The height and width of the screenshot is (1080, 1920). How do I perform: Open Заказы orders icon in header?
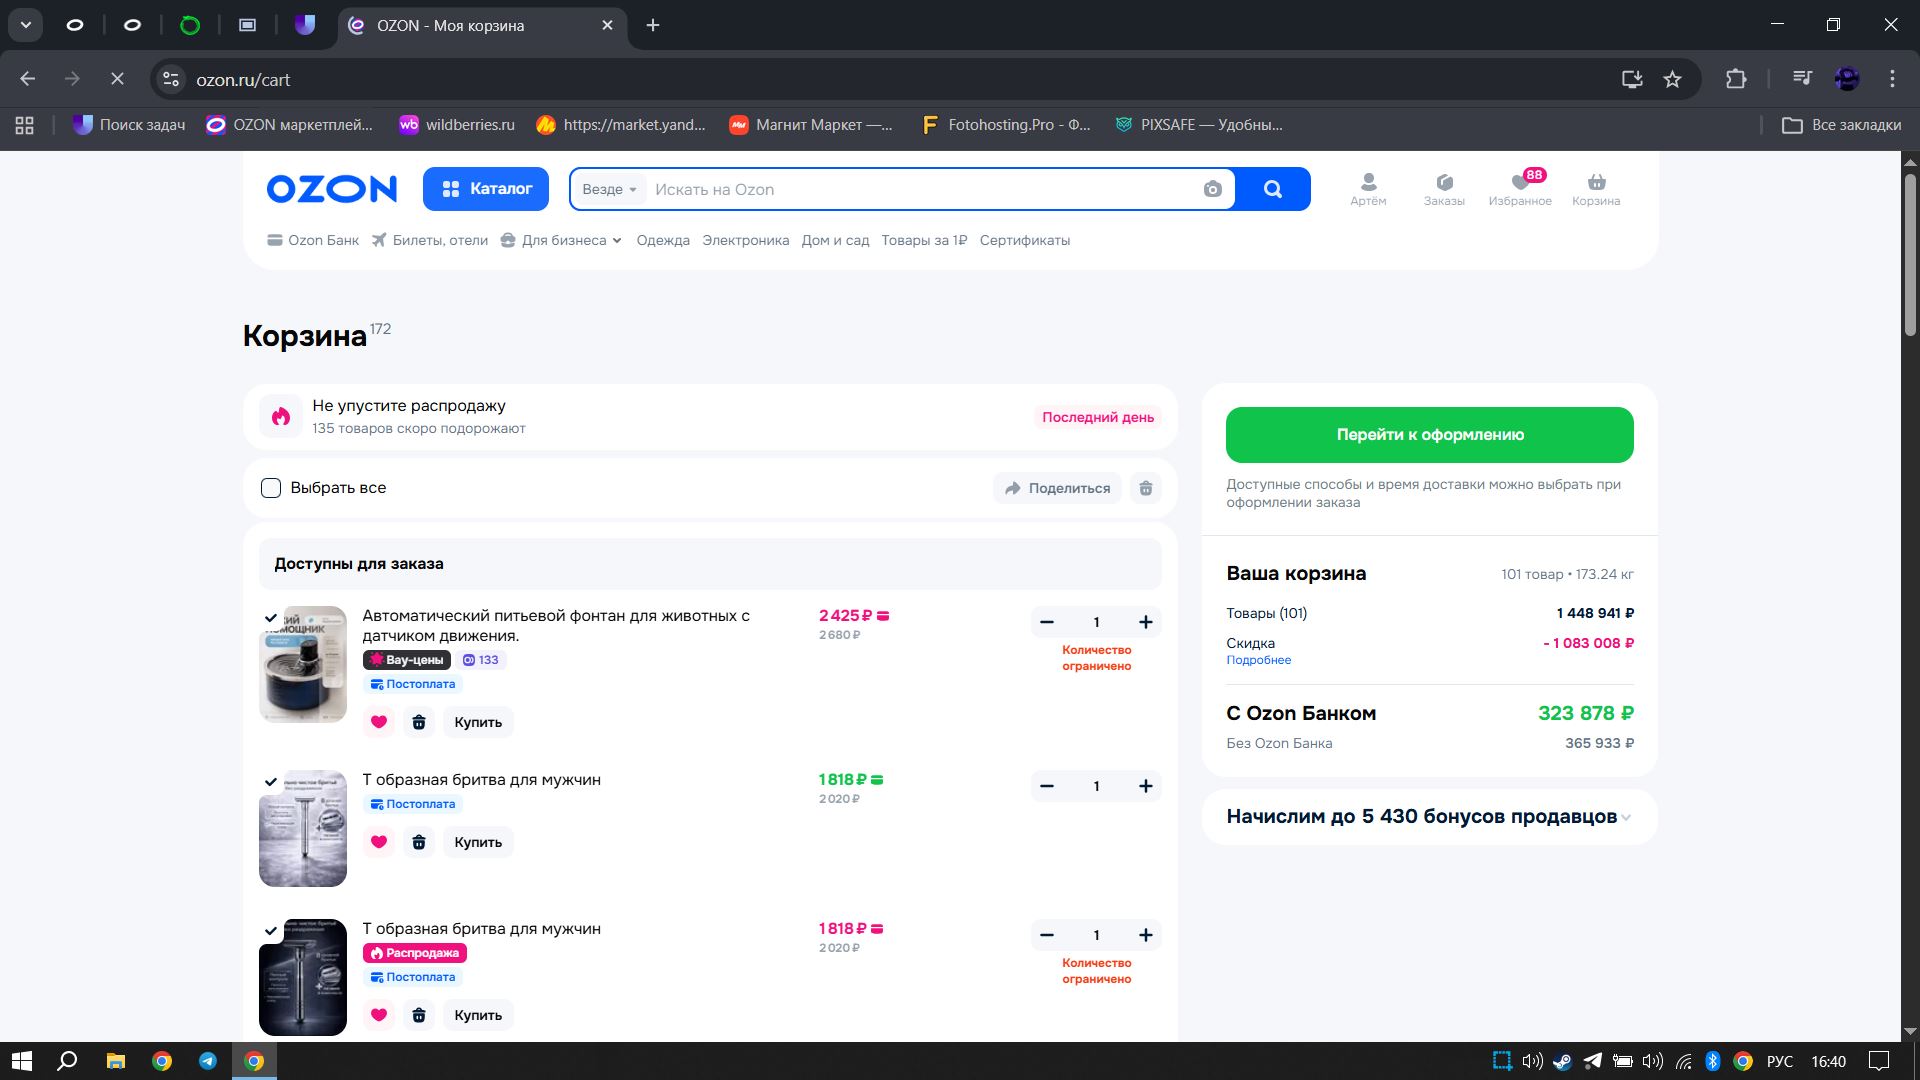coord(1443,188)
